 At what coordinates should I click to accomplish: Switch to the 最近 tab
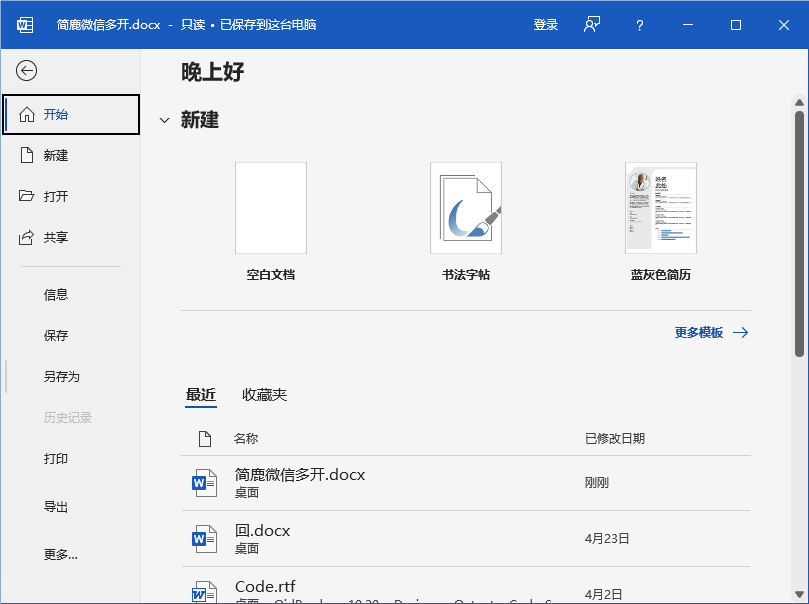201,395
